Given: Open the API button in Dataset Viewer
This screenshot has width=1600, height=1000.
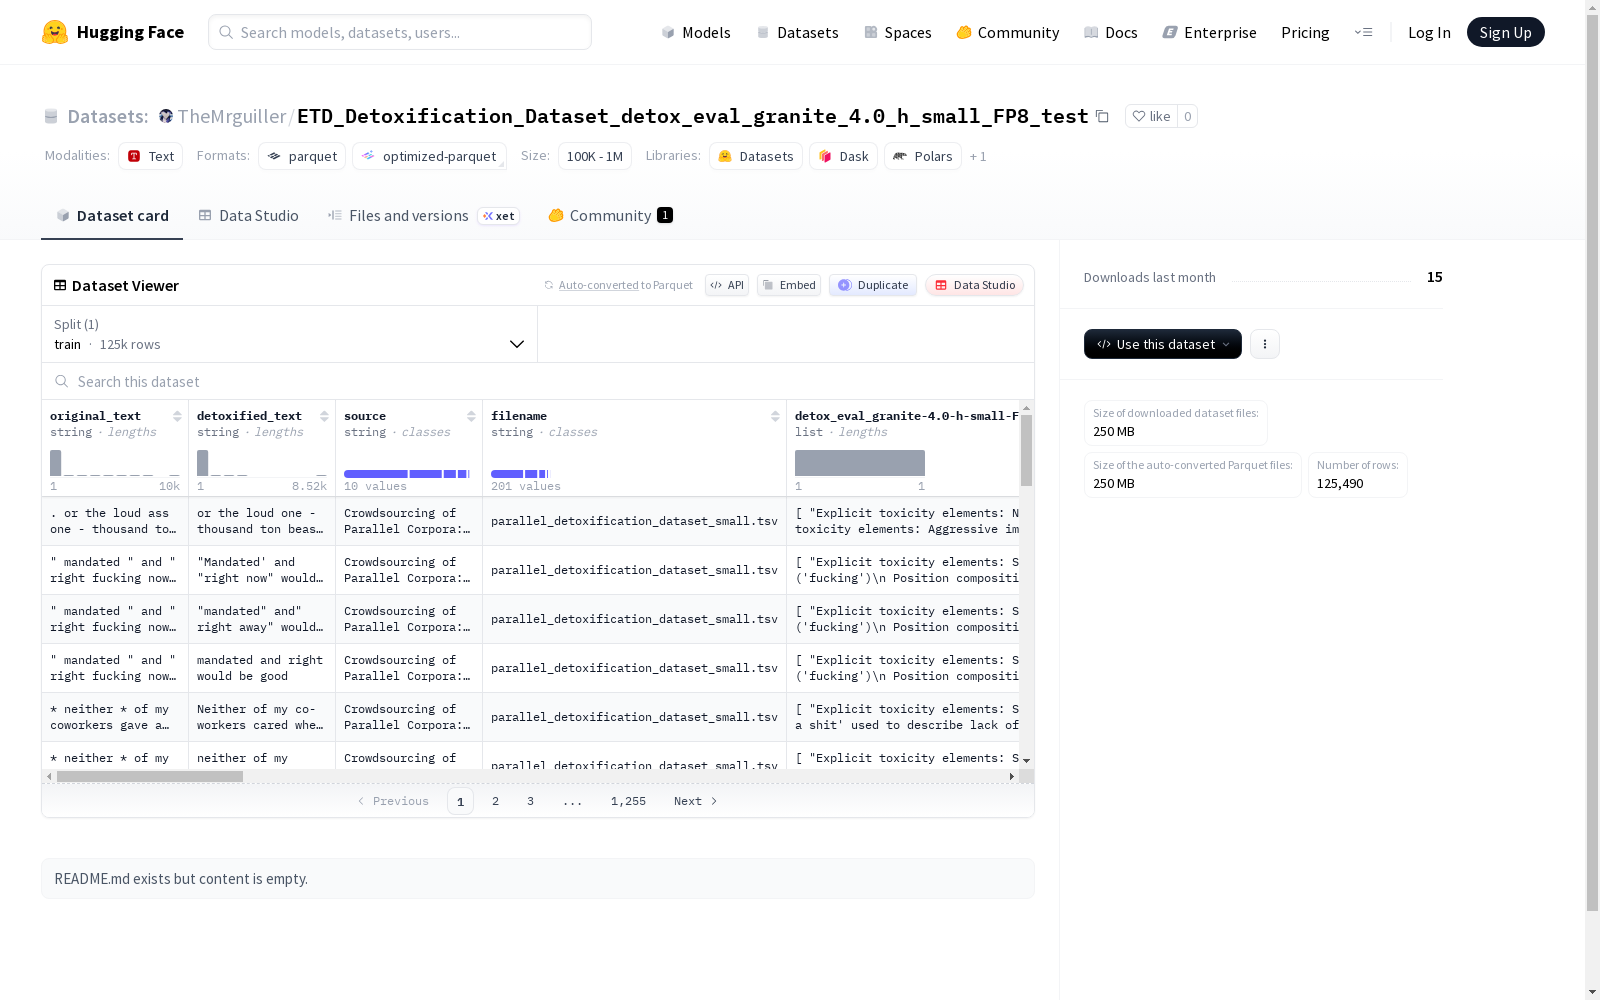Looking at the screenshot, I should pos(727,285).
